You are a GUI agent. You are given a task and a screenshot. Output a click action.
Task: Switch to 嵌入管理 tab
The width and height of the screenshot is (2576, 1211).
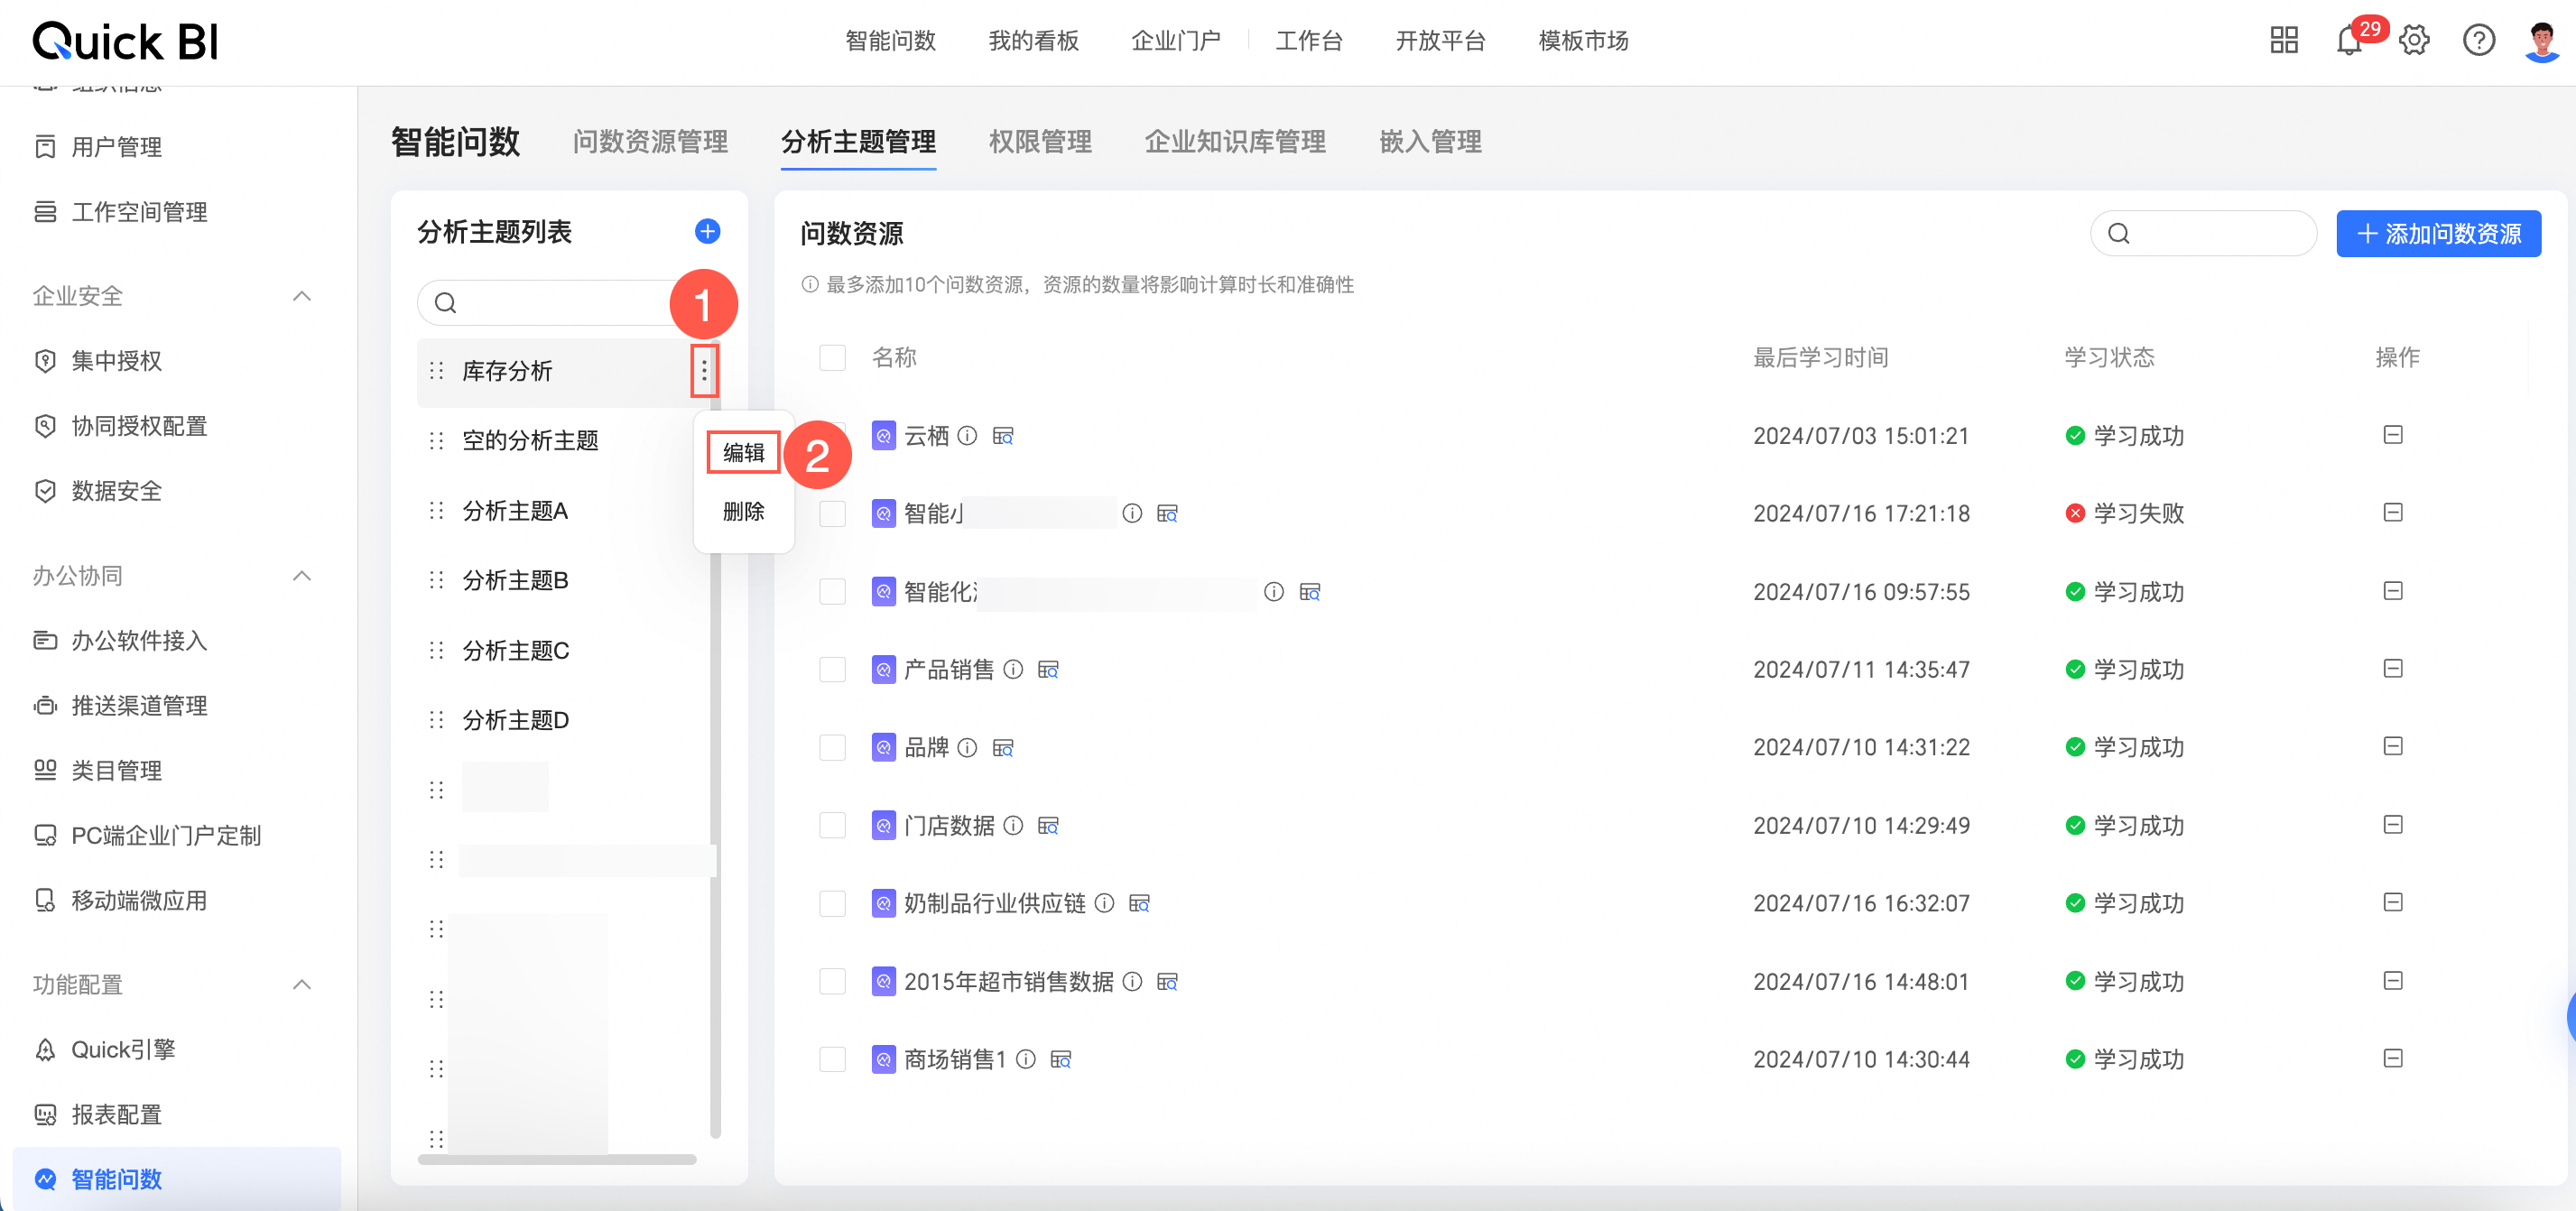click(1430, 142)
